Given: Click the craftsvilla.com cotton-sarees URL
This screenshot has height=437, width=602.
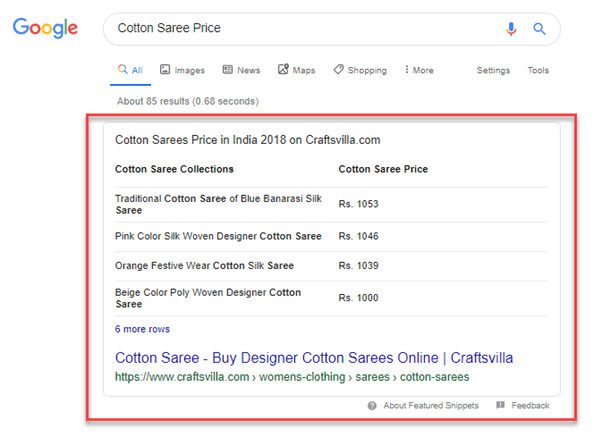Looking at the screenshot, I should pos(292,377).
